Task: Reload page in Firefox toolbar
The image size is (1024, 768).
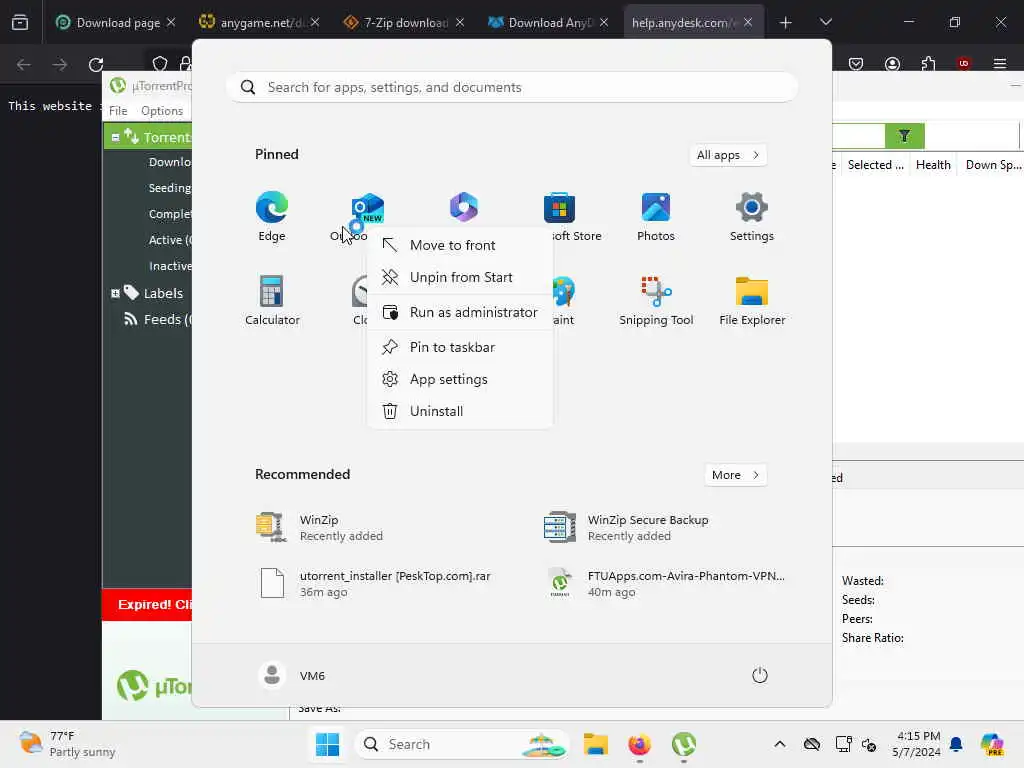Action: [x=96, y=64]
